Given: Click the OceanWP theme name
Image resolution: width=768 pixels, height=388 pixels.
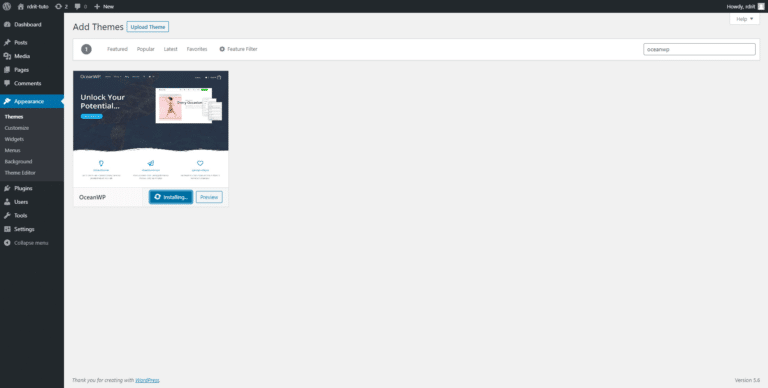Looking at the screenshot, I should 92,197.
